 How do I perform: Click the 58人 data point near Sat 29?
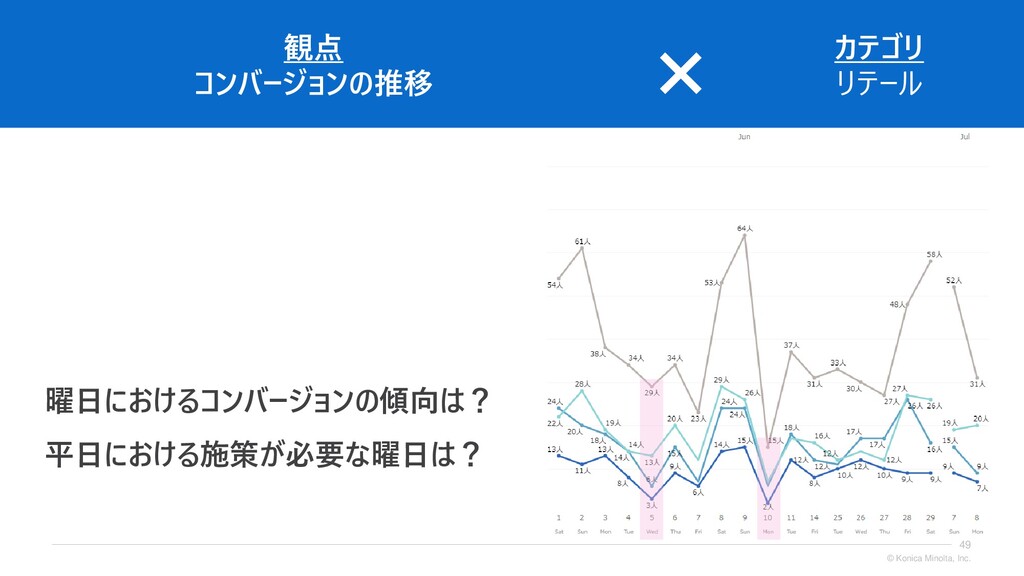tap(931, 261)
